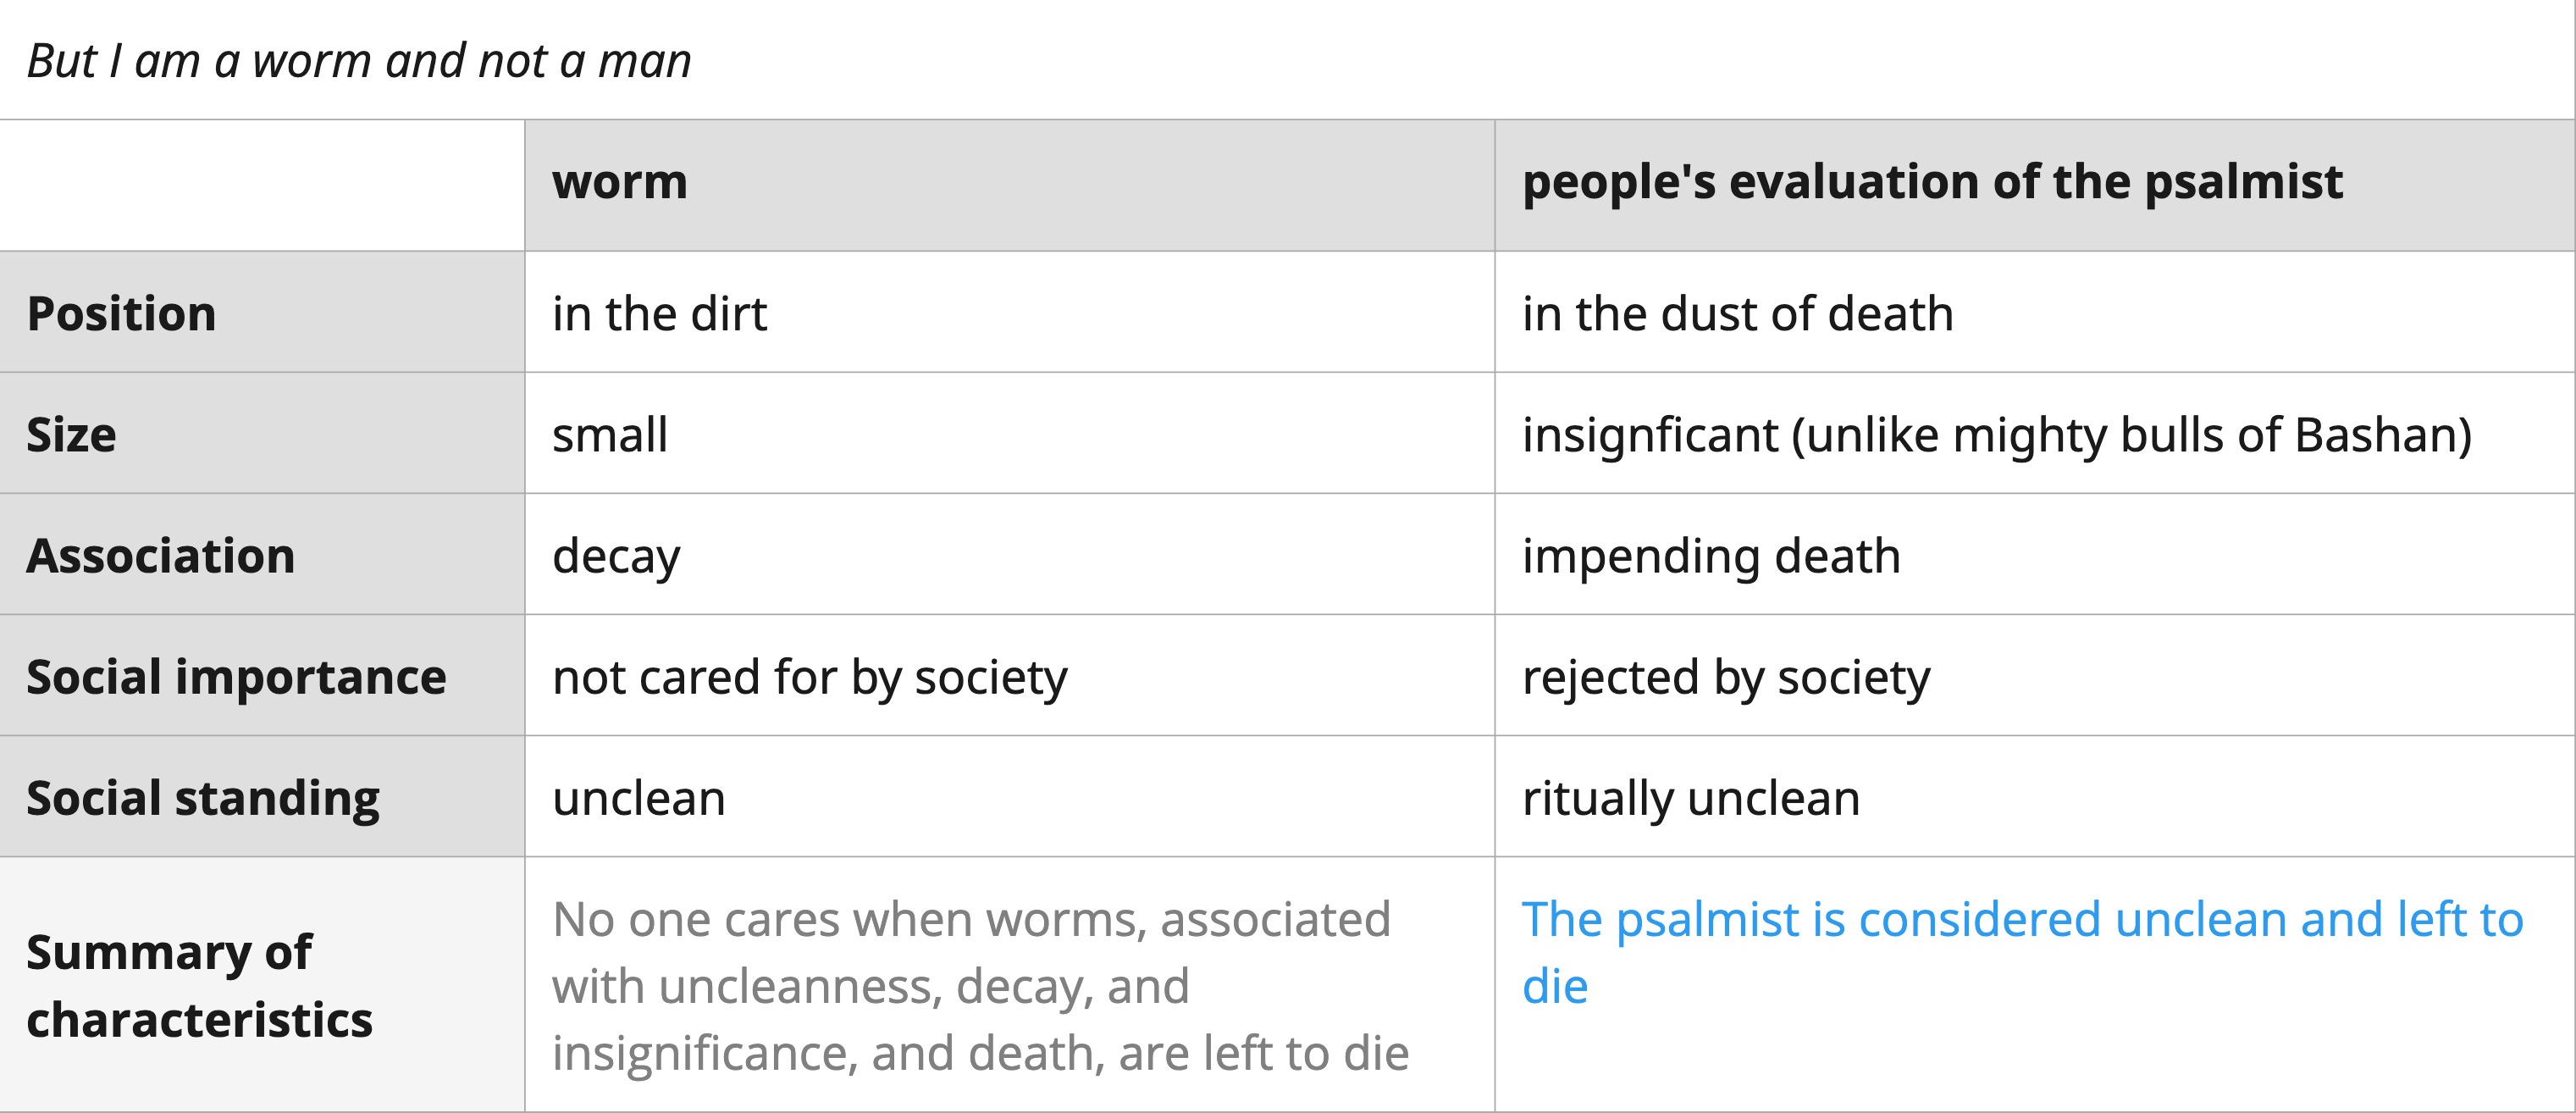Click the 'Position' row label
This screenshot has width=2576, height=1113.
point(121,314)
